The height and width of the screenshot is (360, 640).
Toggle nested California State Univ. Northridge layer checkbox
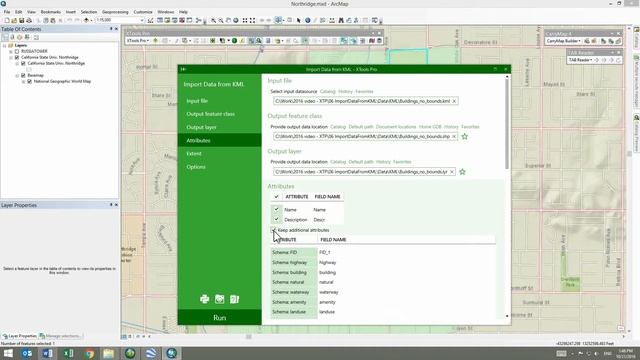coord(23,64)
